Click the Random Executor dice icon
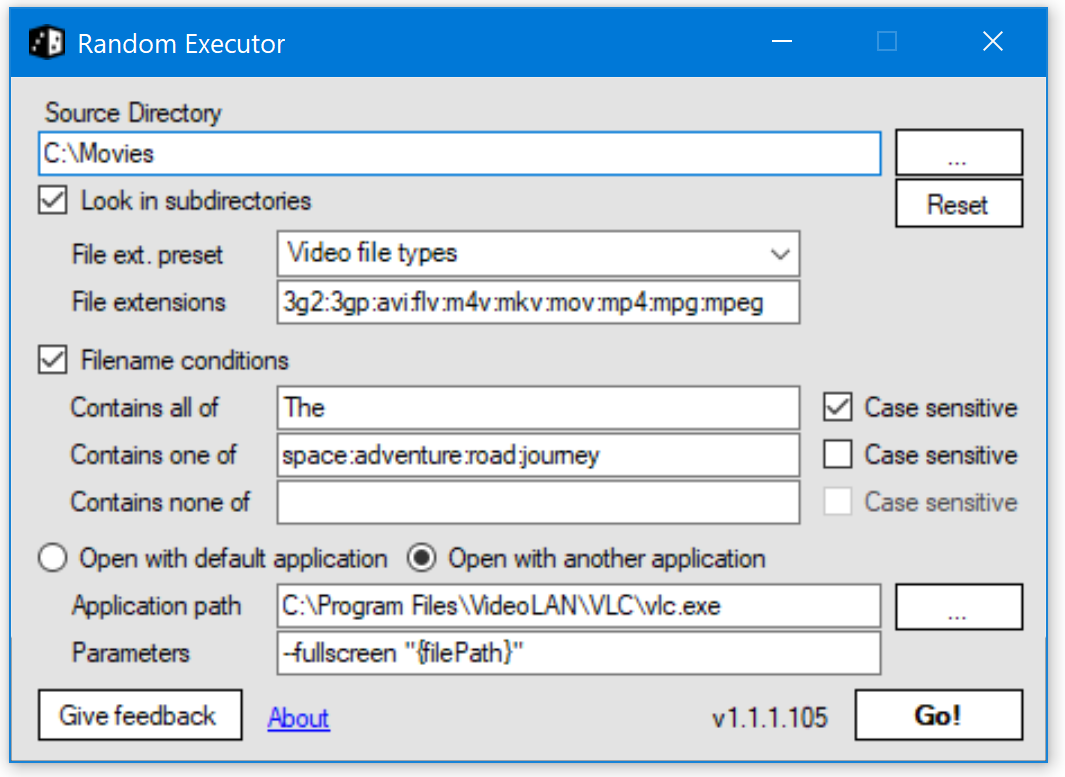1065x777 pixels. (48, 43)
